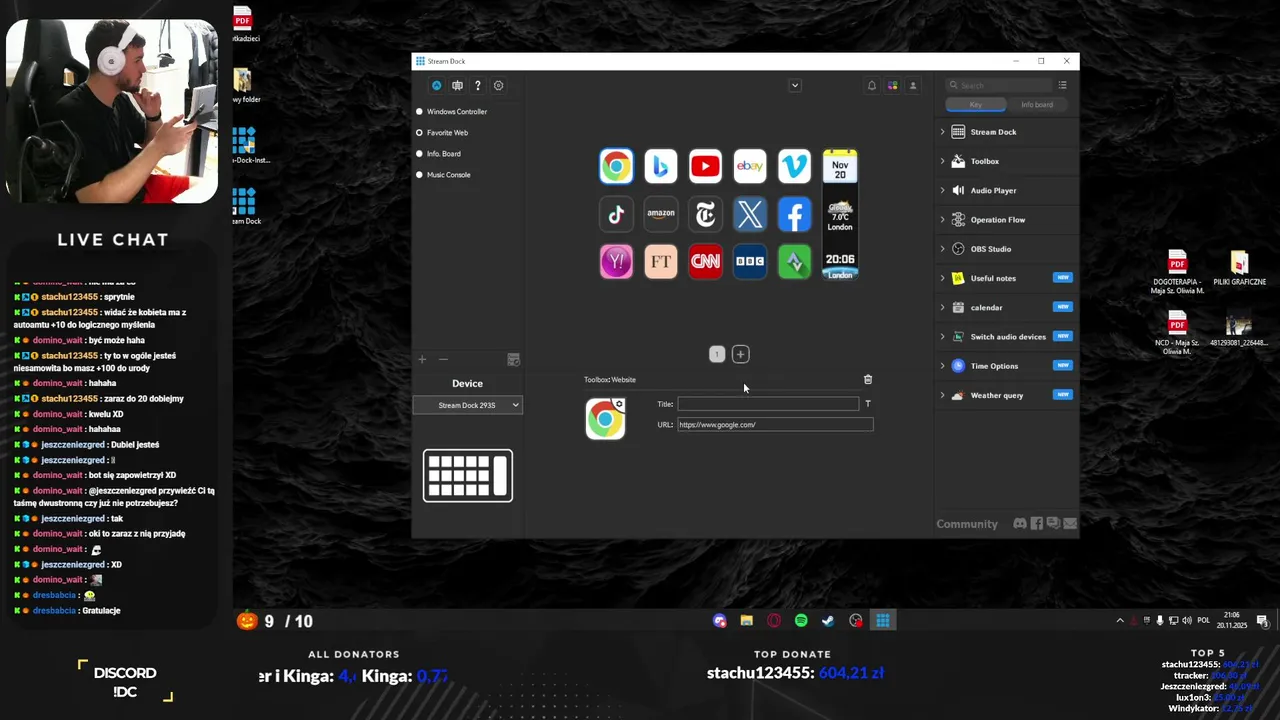The image size is (1280, 720).
Task: Click the Title input field
Action: click(768, 404)
